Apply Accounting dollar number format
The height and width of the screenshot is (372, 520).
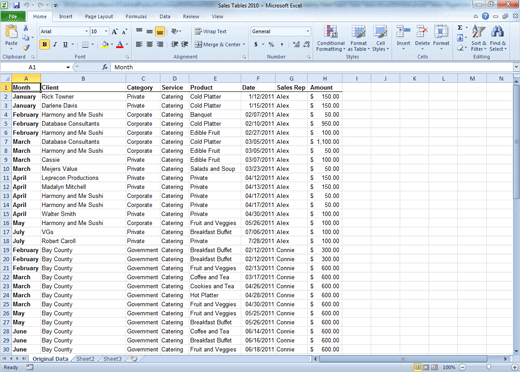pyautogui.click(x=256, y=44)
